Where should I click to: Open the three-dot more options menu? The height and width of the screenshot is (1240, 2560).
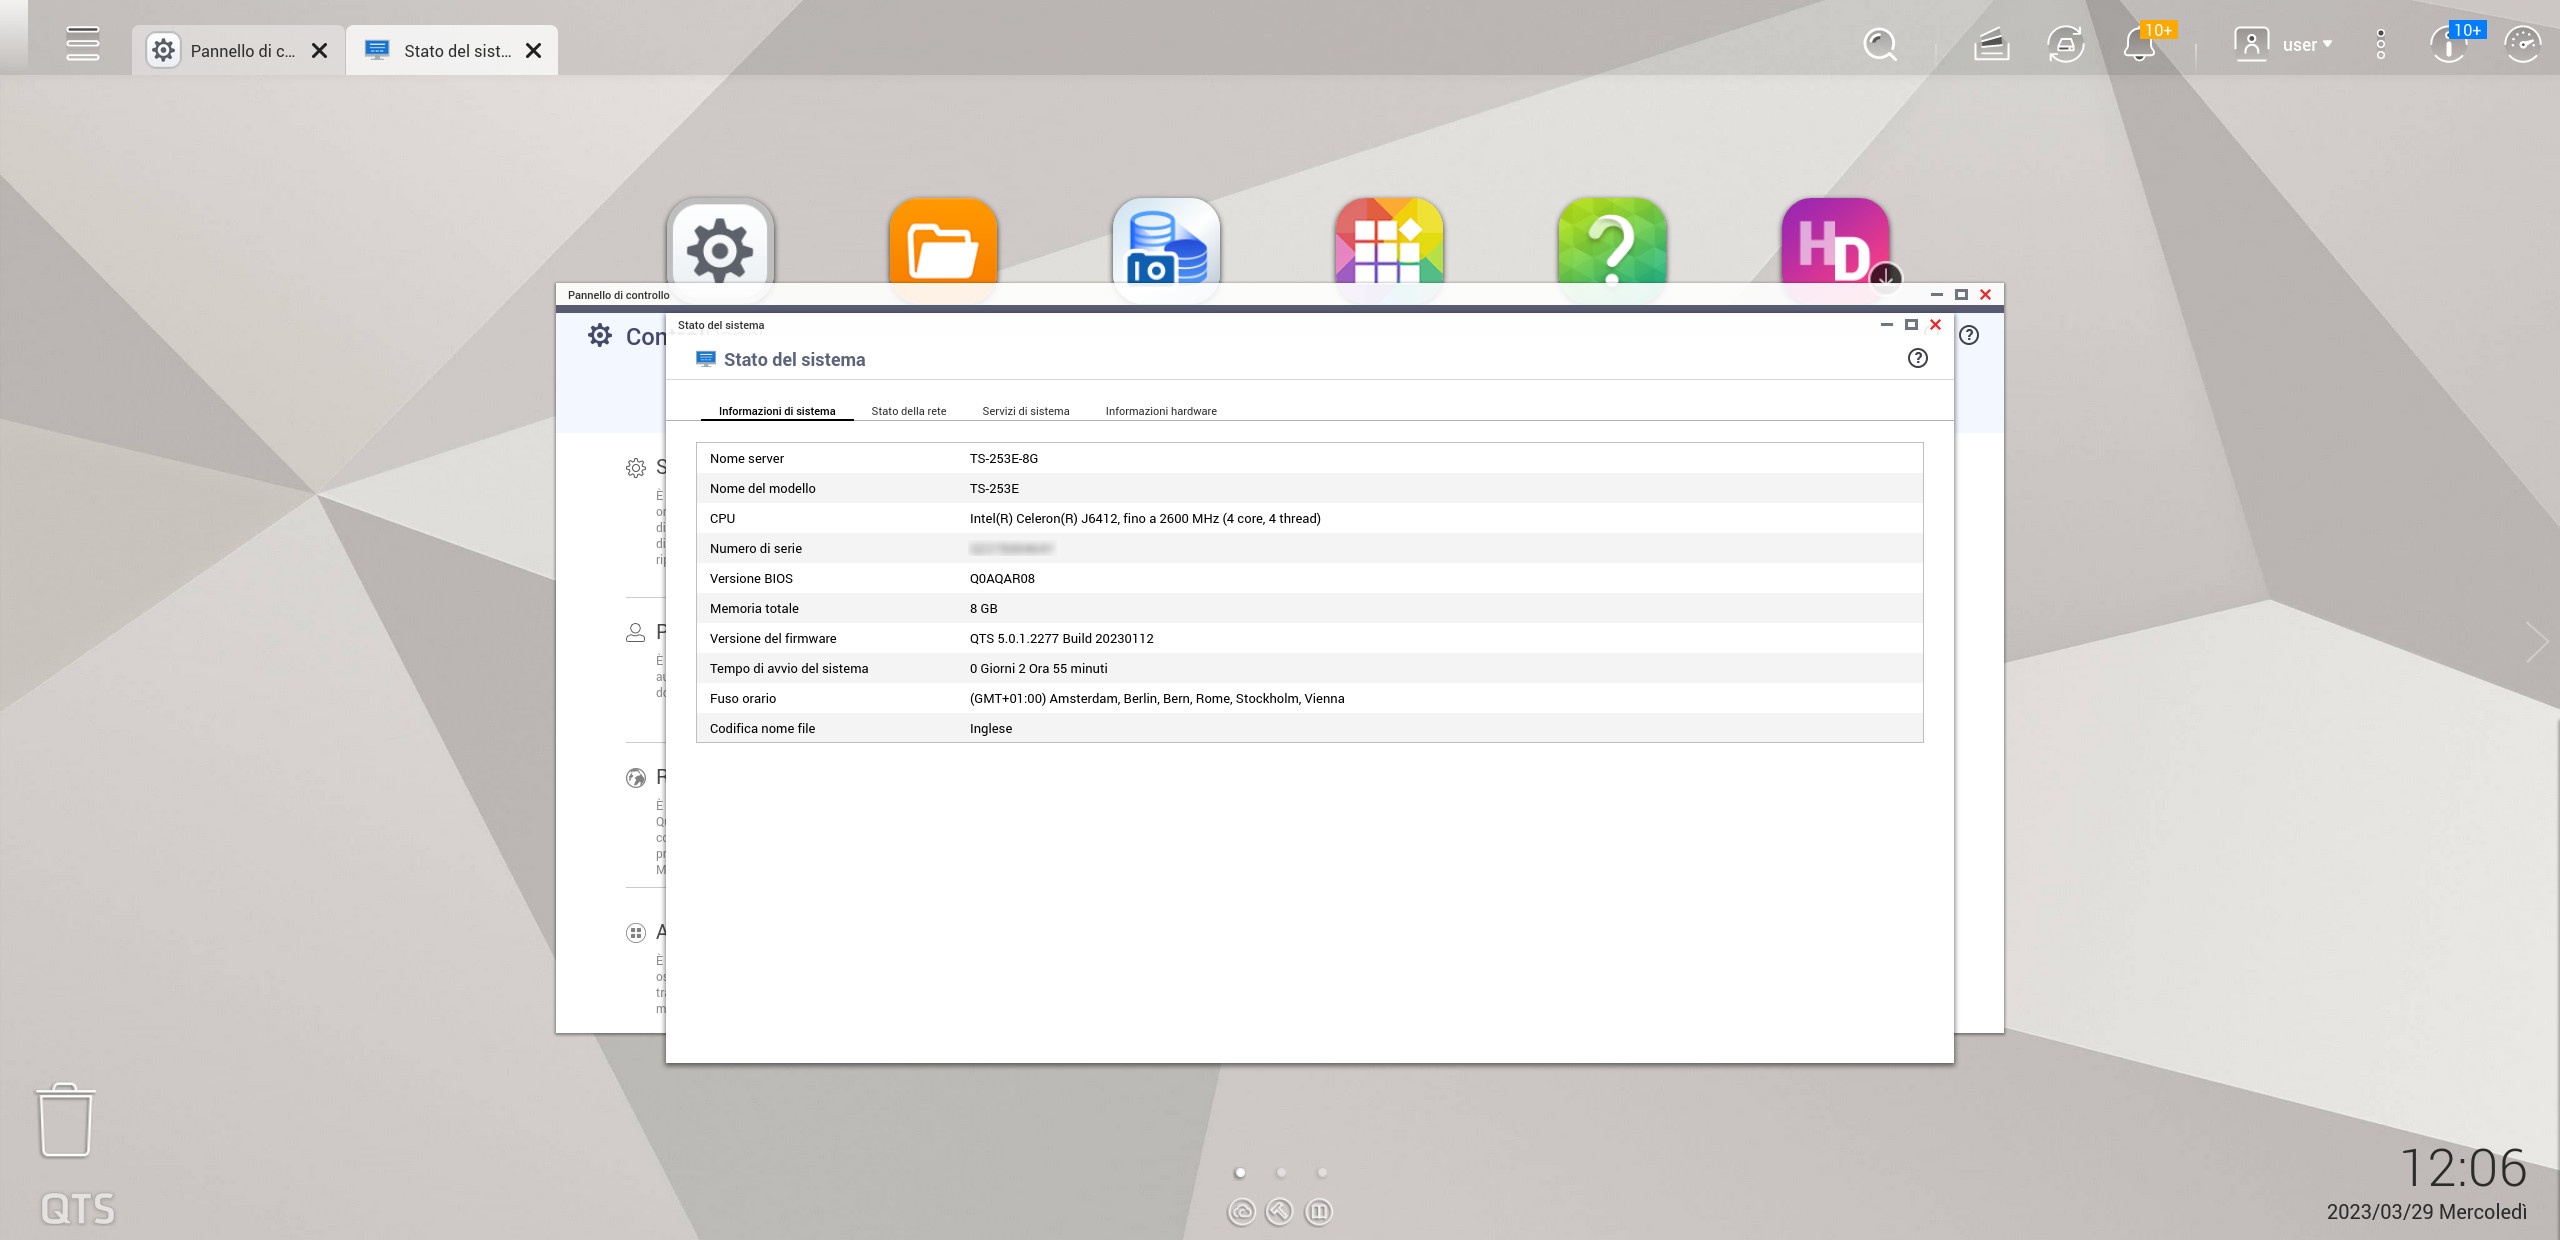point(2380,45)
